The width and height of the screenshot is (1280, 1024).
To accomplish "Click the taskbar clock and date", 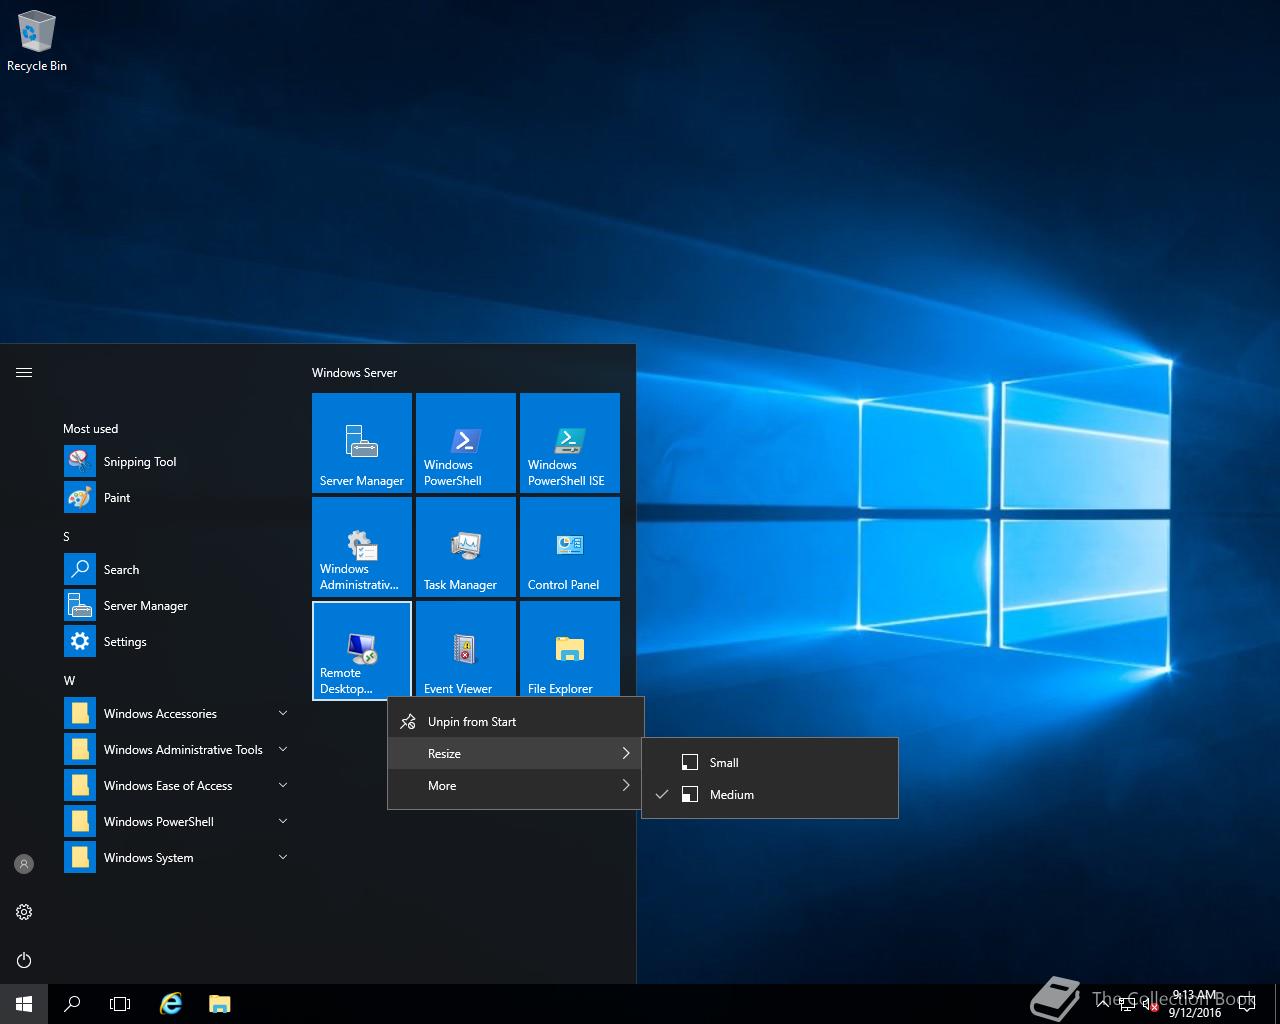I will (1195, 1004).
